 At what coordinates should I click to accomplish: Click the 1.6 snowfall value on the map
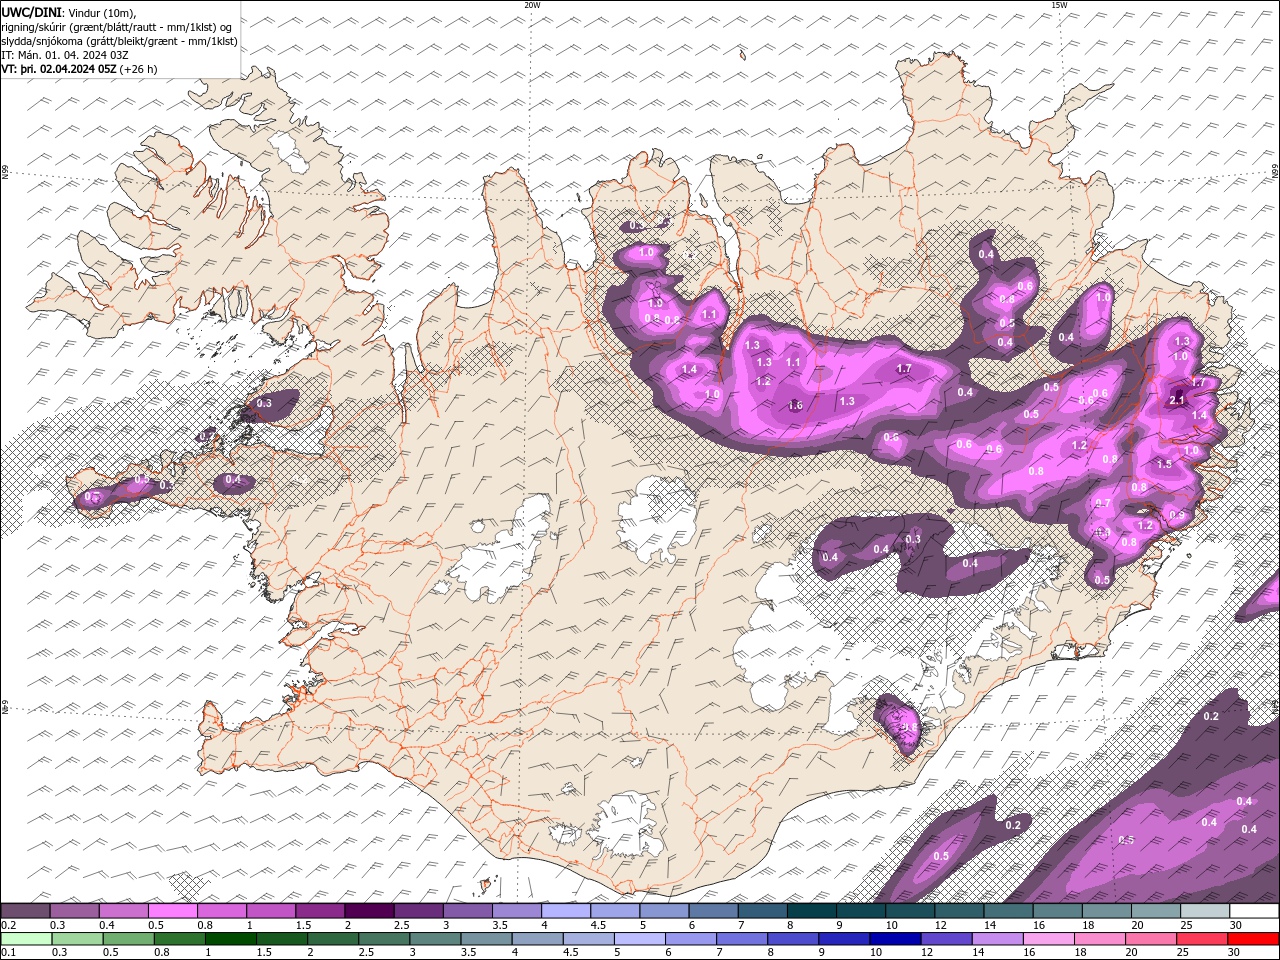click(795, 406)
